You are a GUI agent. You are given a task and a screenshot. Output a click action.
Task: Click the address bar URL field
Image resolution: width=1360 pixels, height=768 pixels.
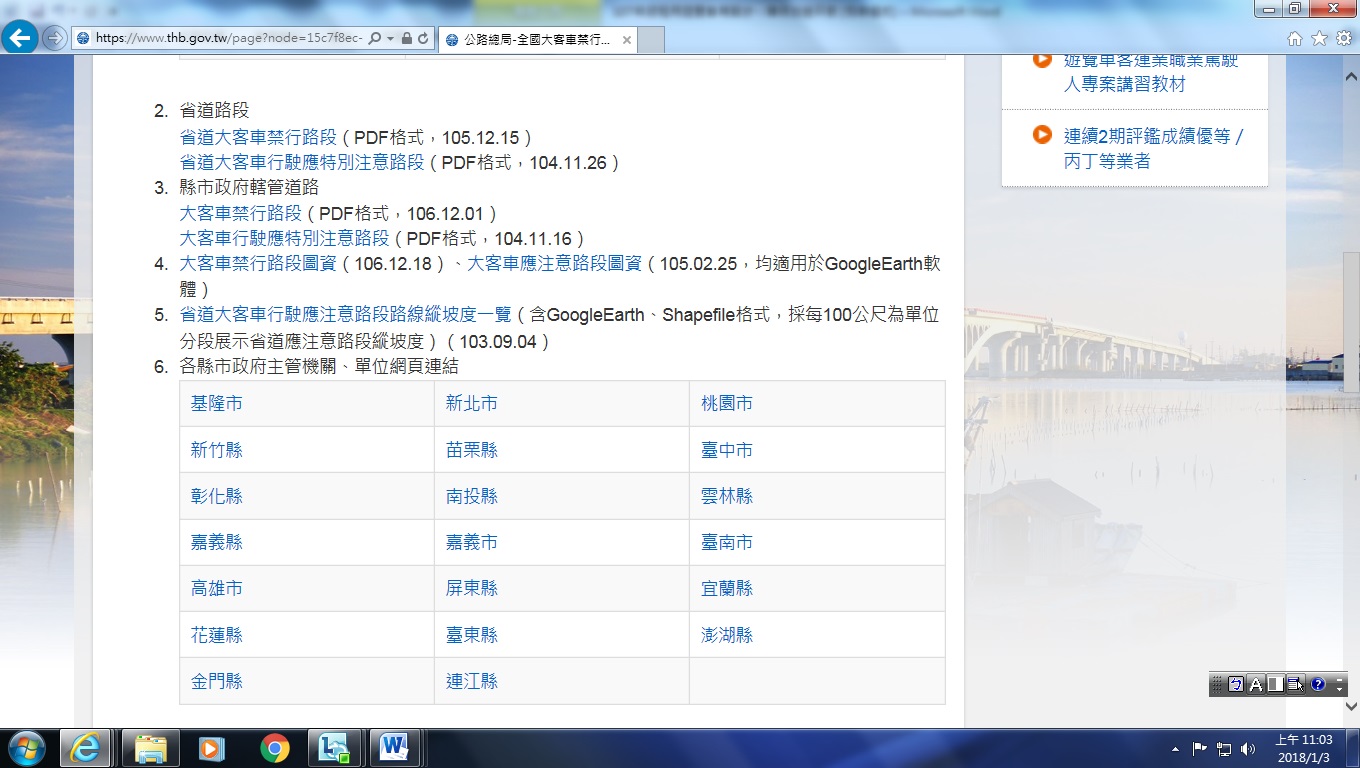(228, 39)
